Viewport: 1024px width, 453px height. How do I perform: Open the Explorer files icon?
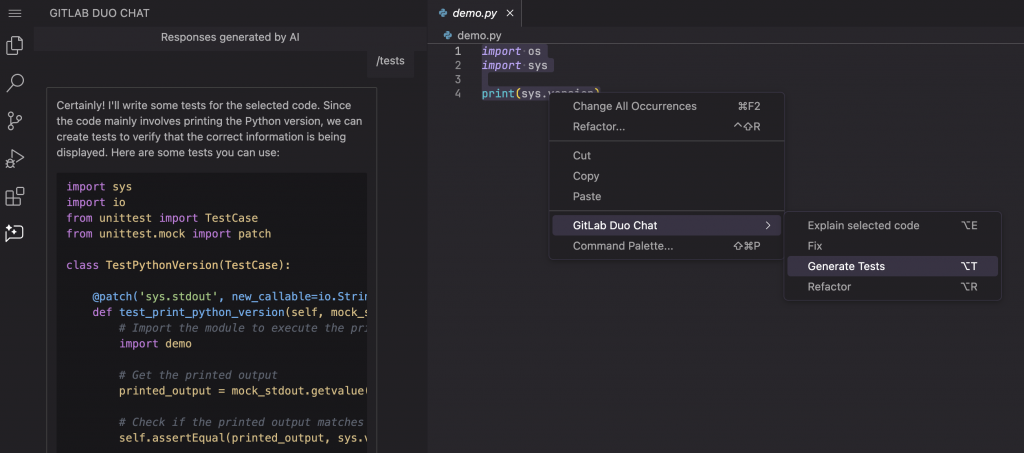(x=15, y=45)
